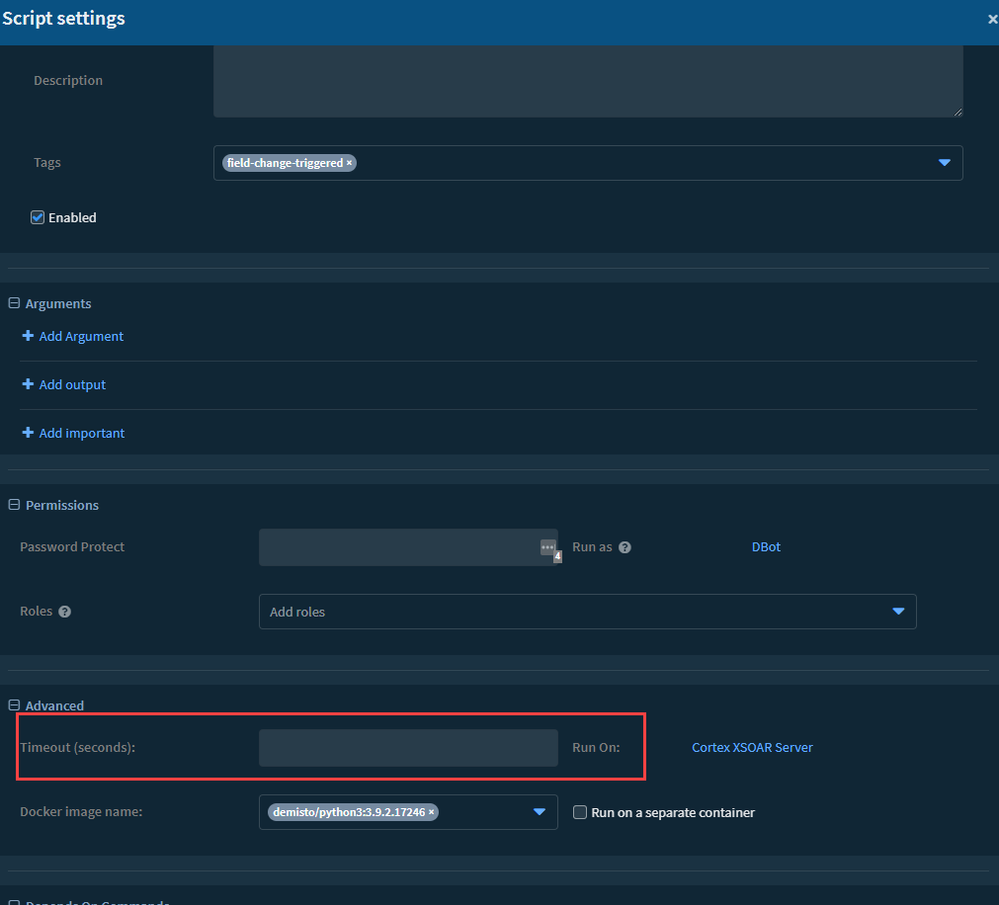Close the Script settings dialog
Image resolution: width=999 pixels, height=905 pixels.
992,19
